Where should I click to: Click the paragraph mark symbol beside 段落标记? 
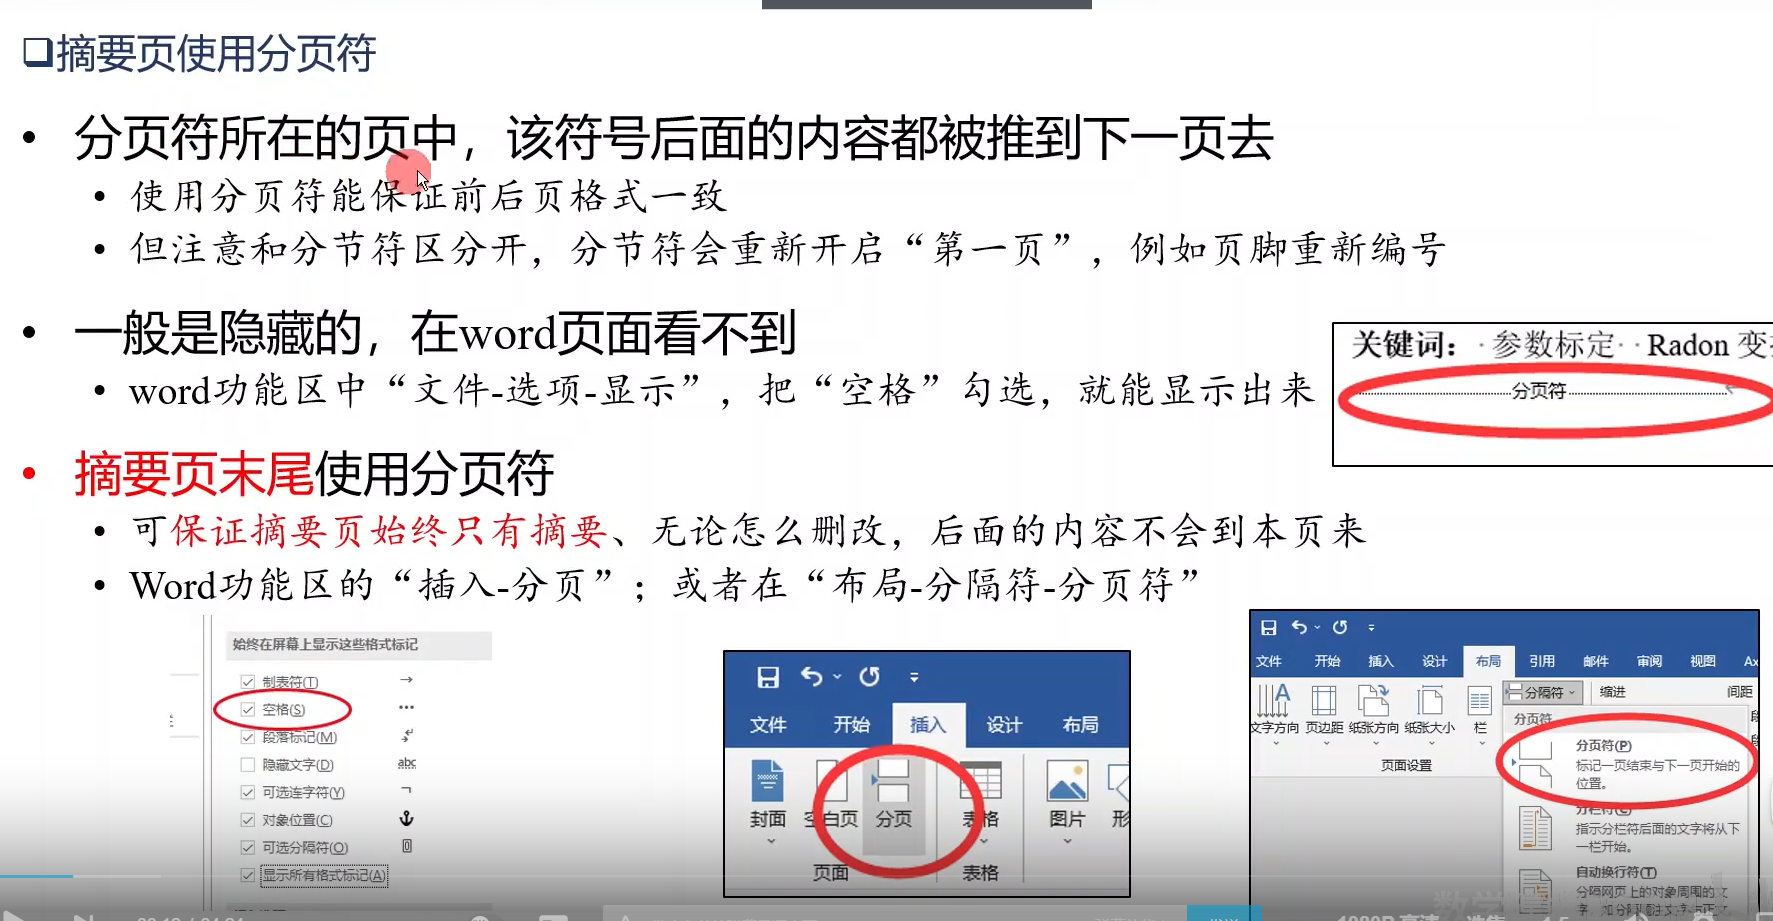pos(407,735)
